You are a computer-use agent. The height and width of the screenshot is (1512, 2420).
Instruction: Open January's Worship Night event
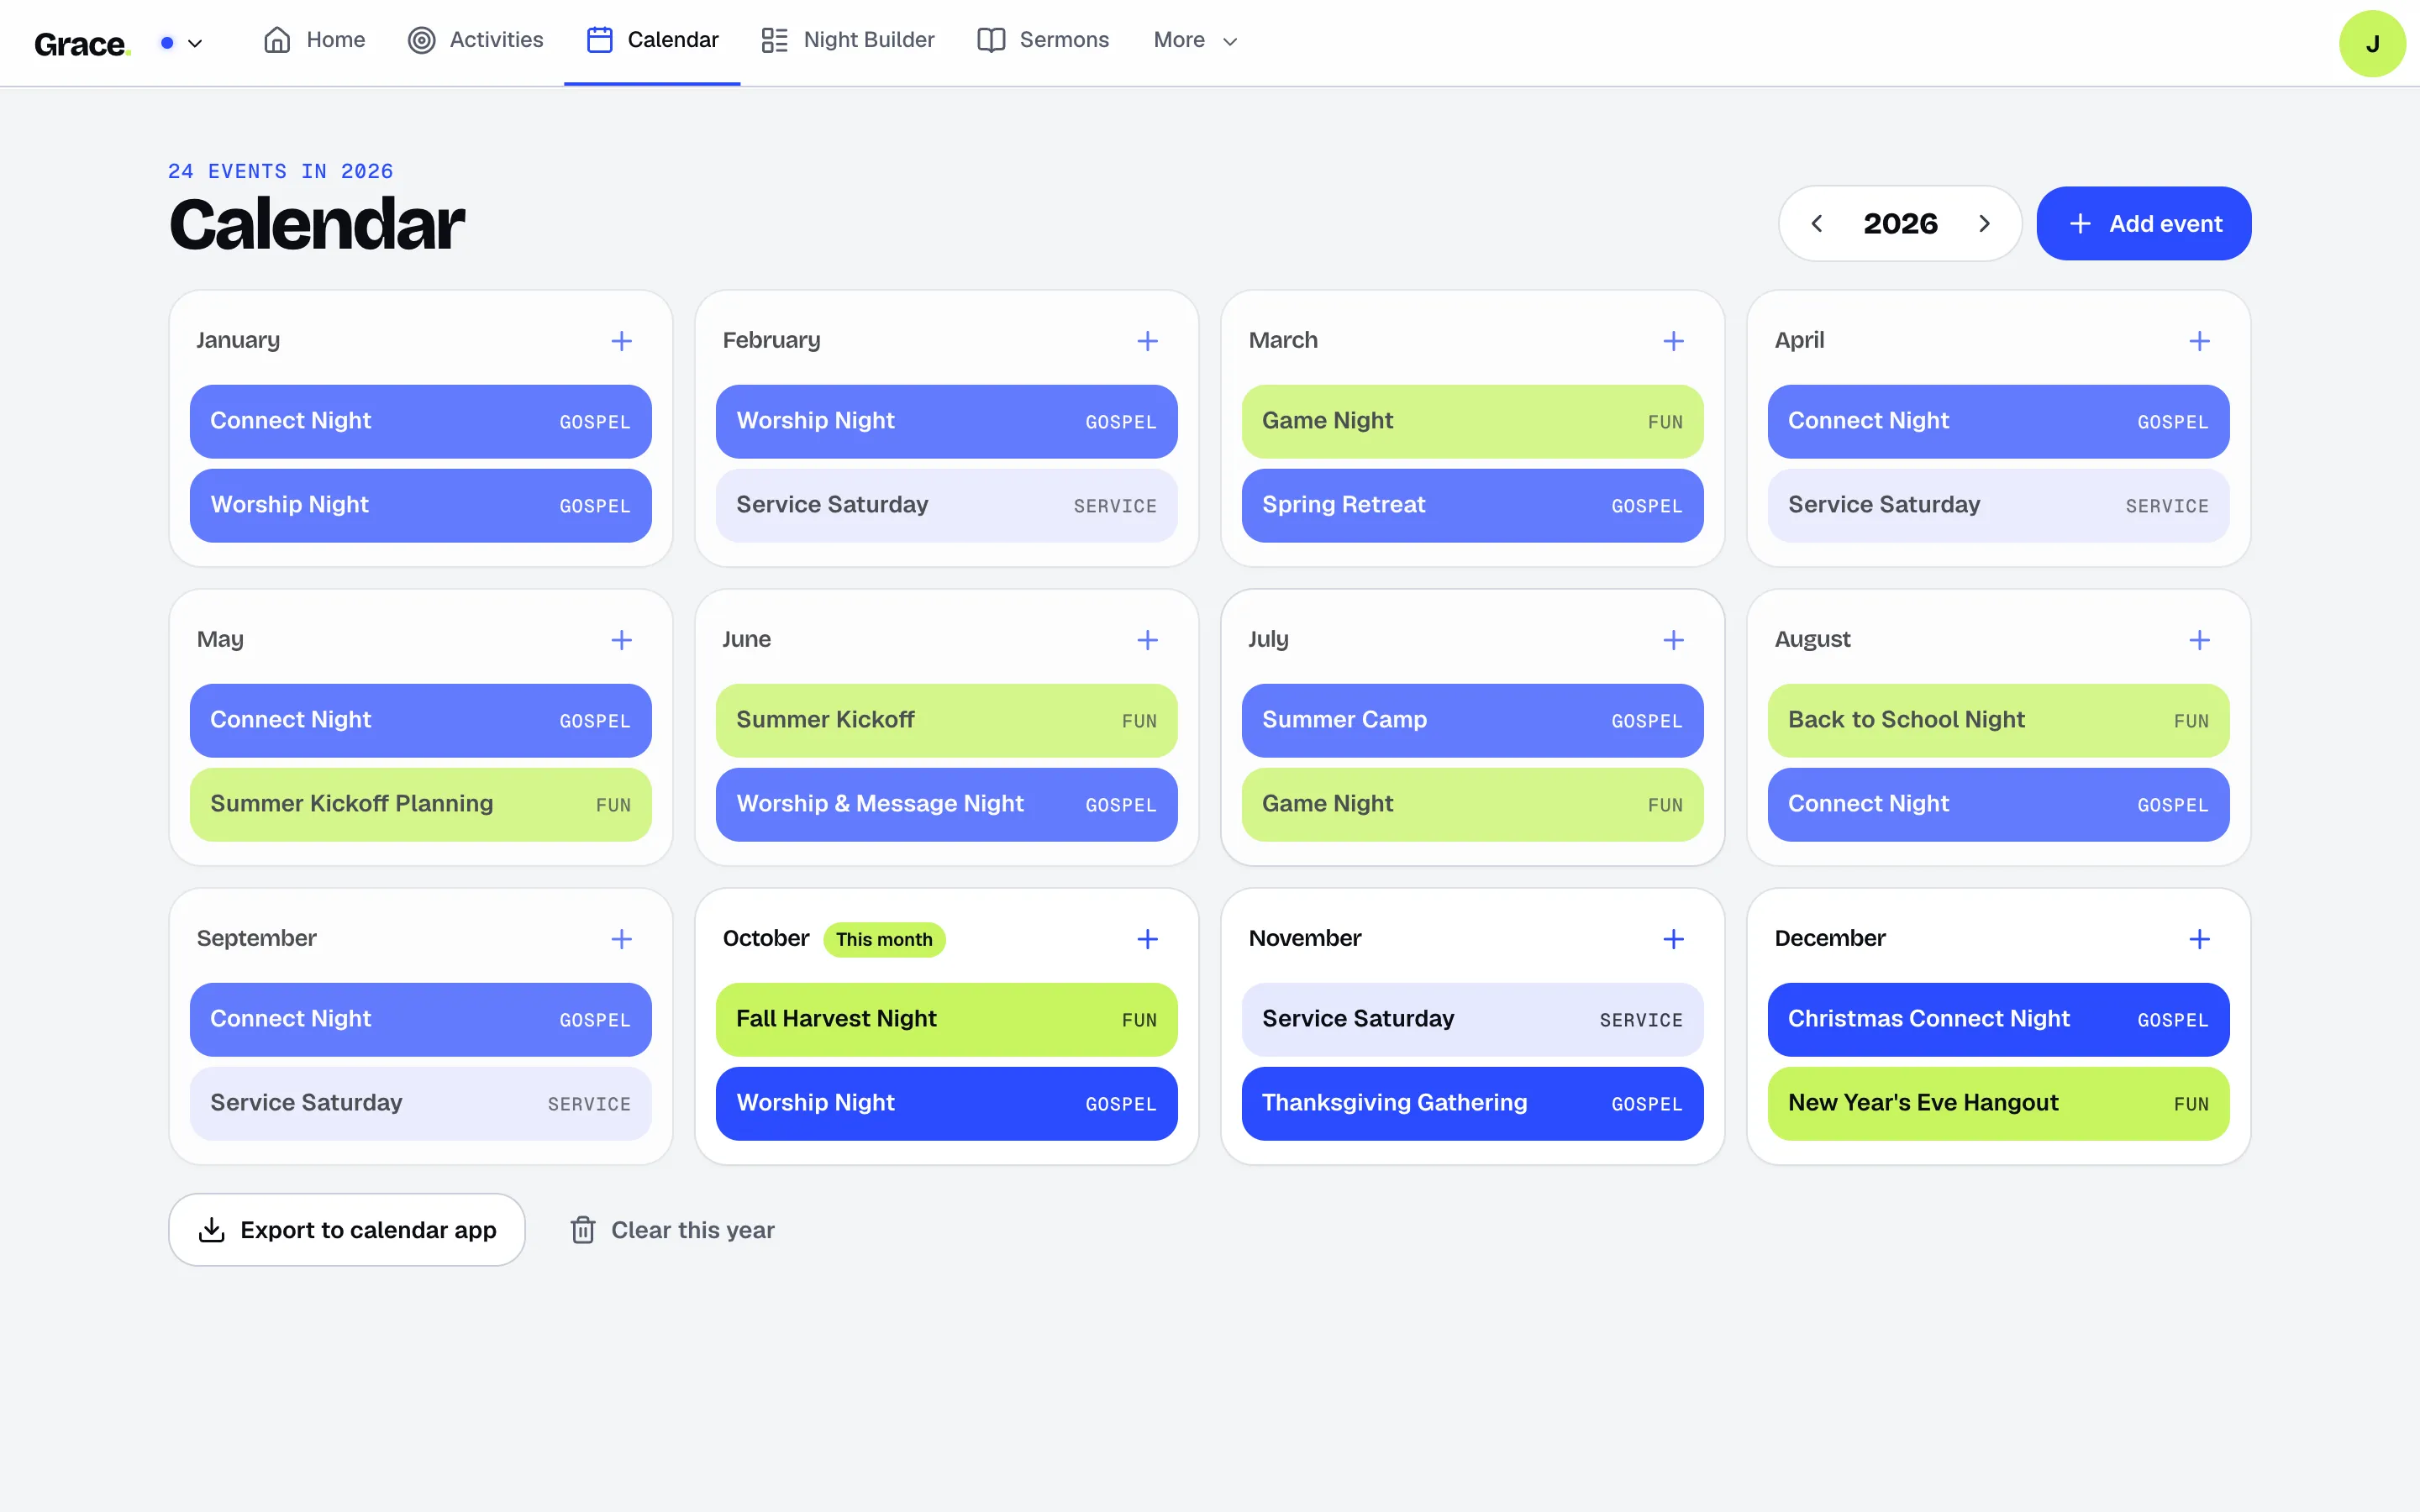tap(420, 506)
